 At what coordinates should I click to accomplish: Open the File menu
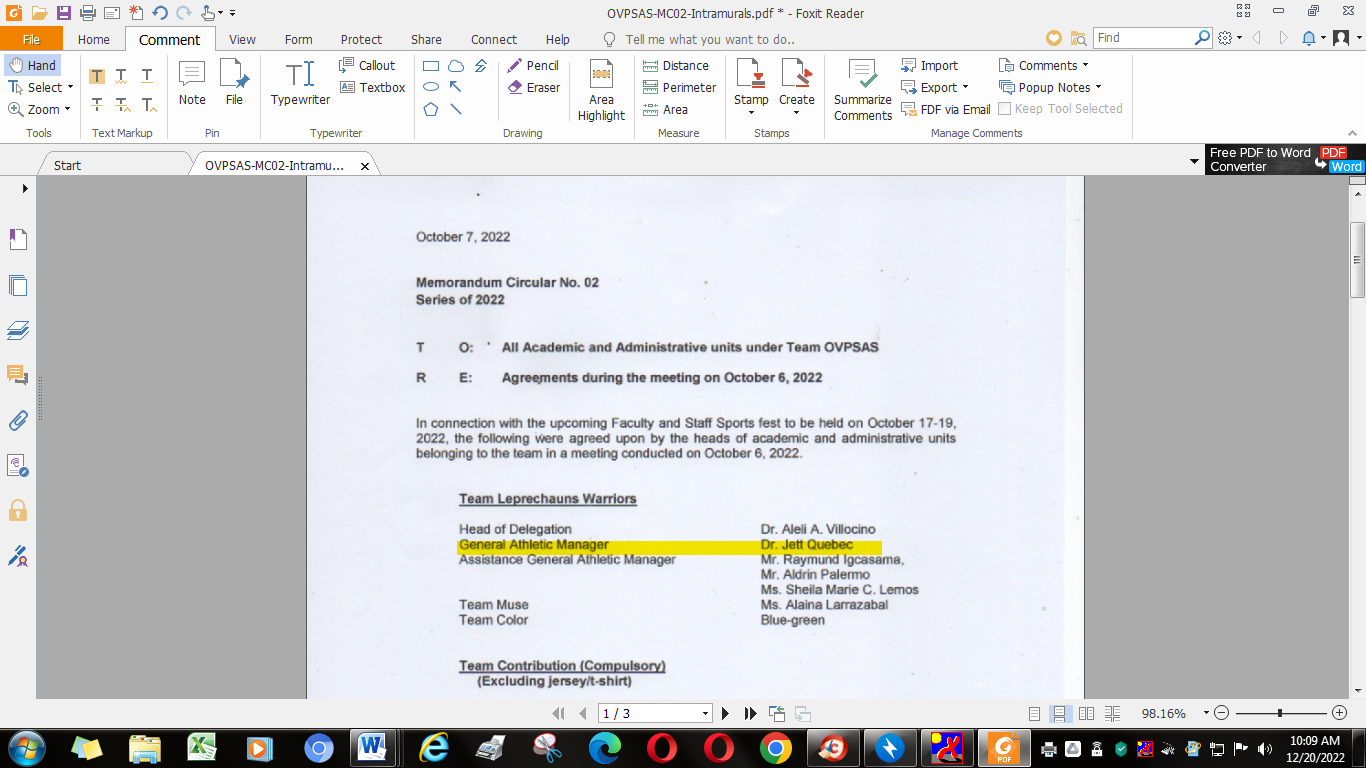(x=31, y=40)
